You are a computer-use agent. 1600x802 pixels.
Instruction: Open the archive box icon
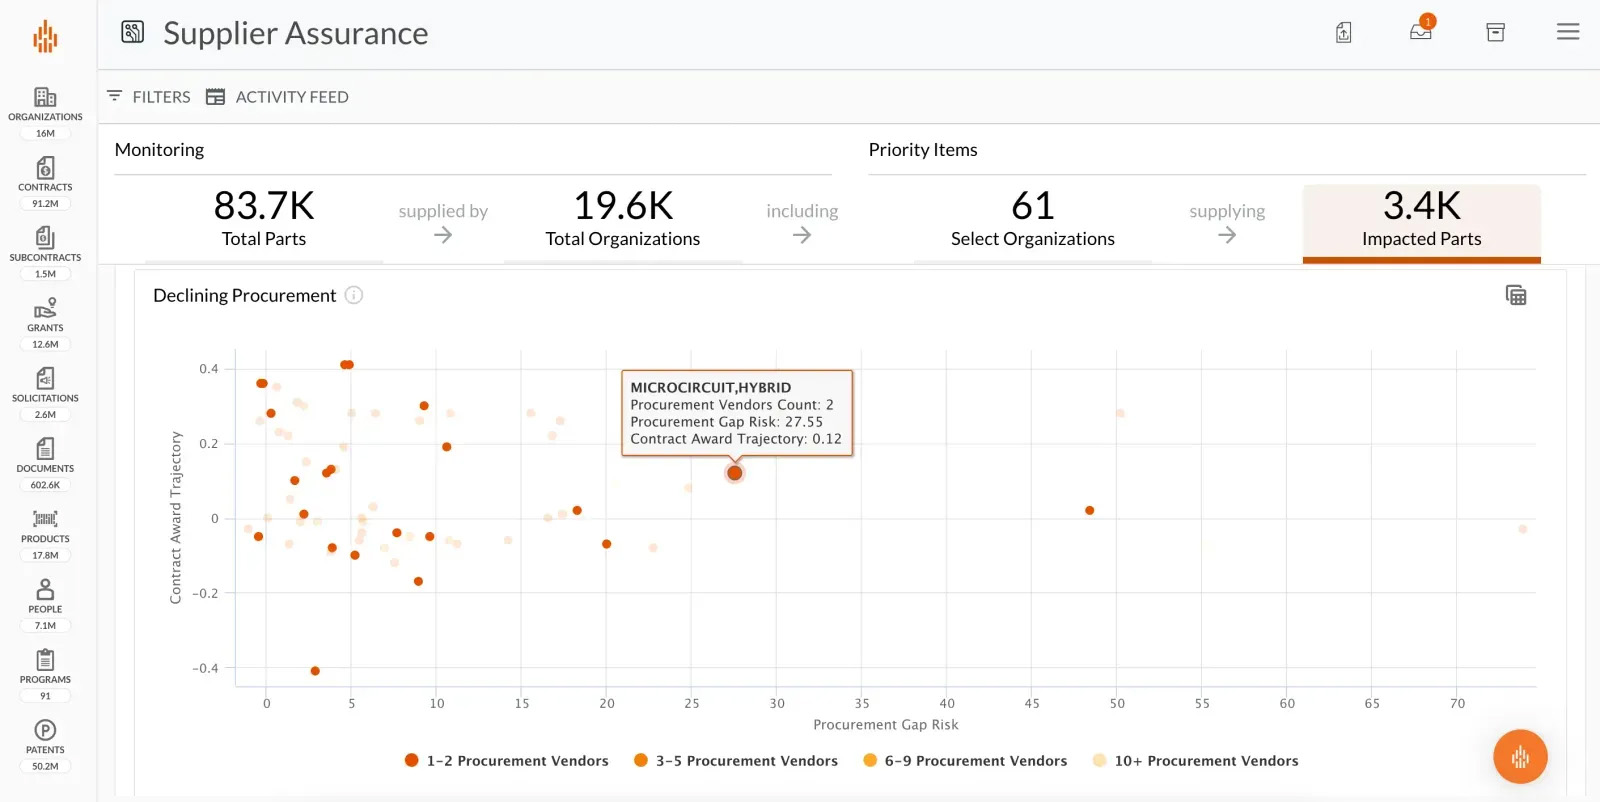pyautogui.click(x=1495, y=32)
